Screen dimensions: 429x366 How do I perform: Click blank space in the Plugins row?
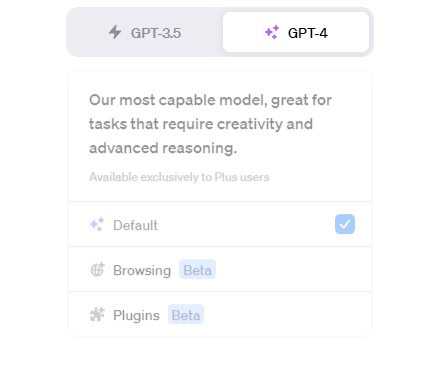point(287,314)
